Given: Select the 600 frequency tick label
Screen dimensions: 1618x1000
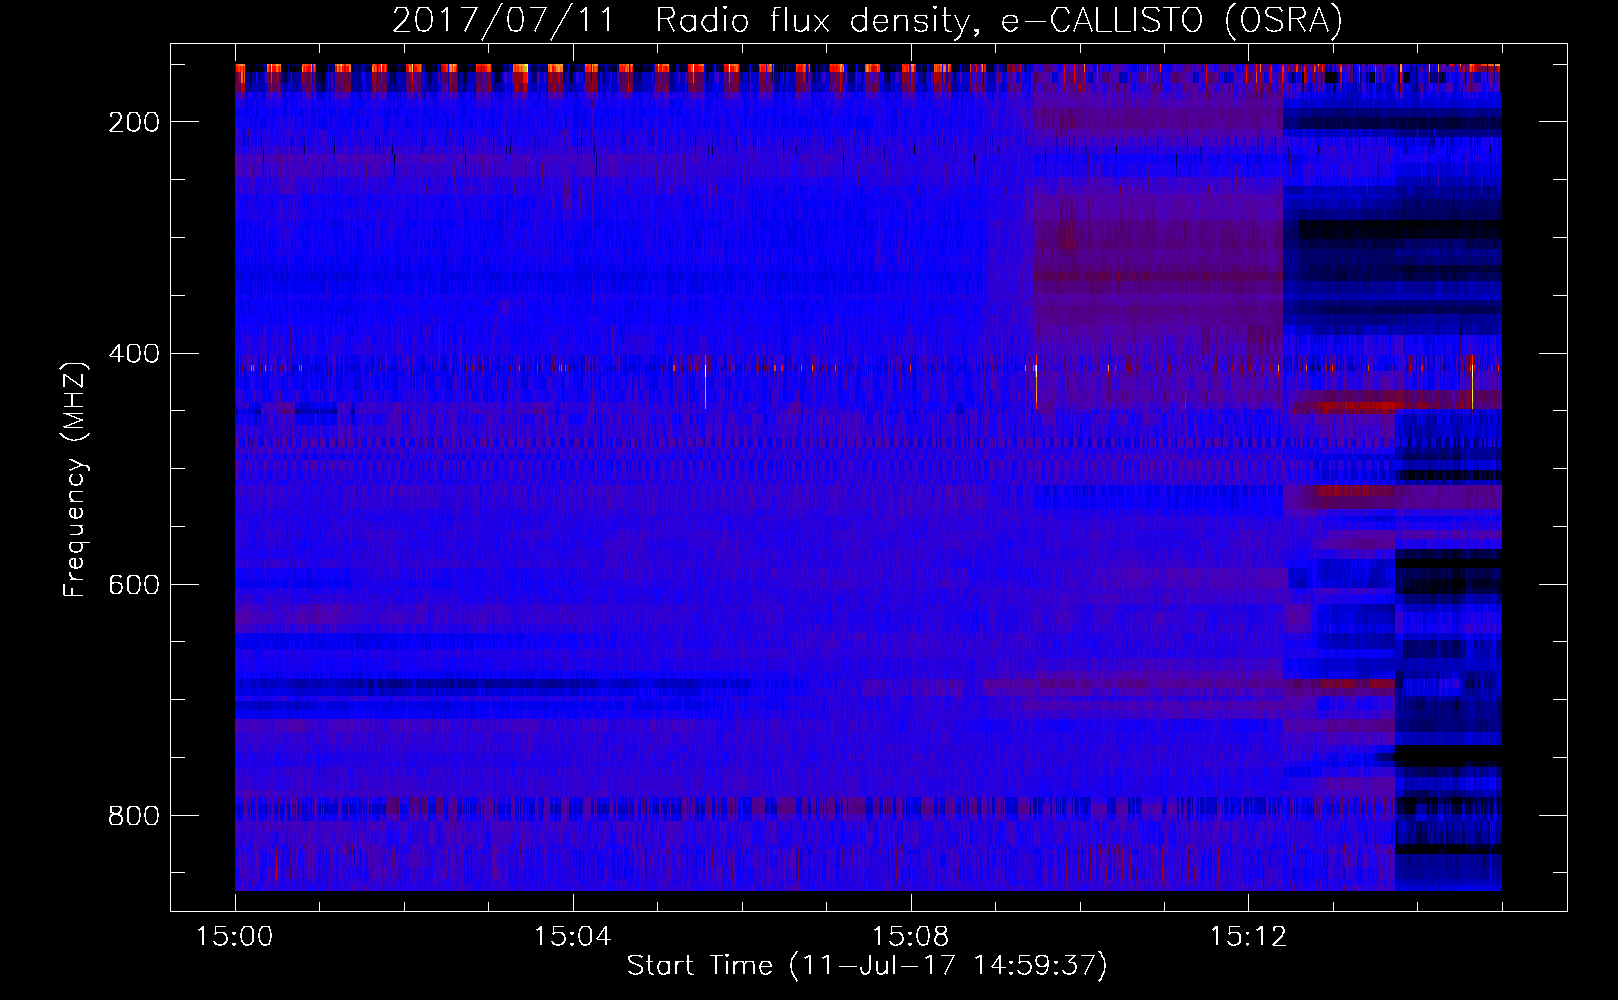Looking at the screenshot, I should (x=135, y=585).
